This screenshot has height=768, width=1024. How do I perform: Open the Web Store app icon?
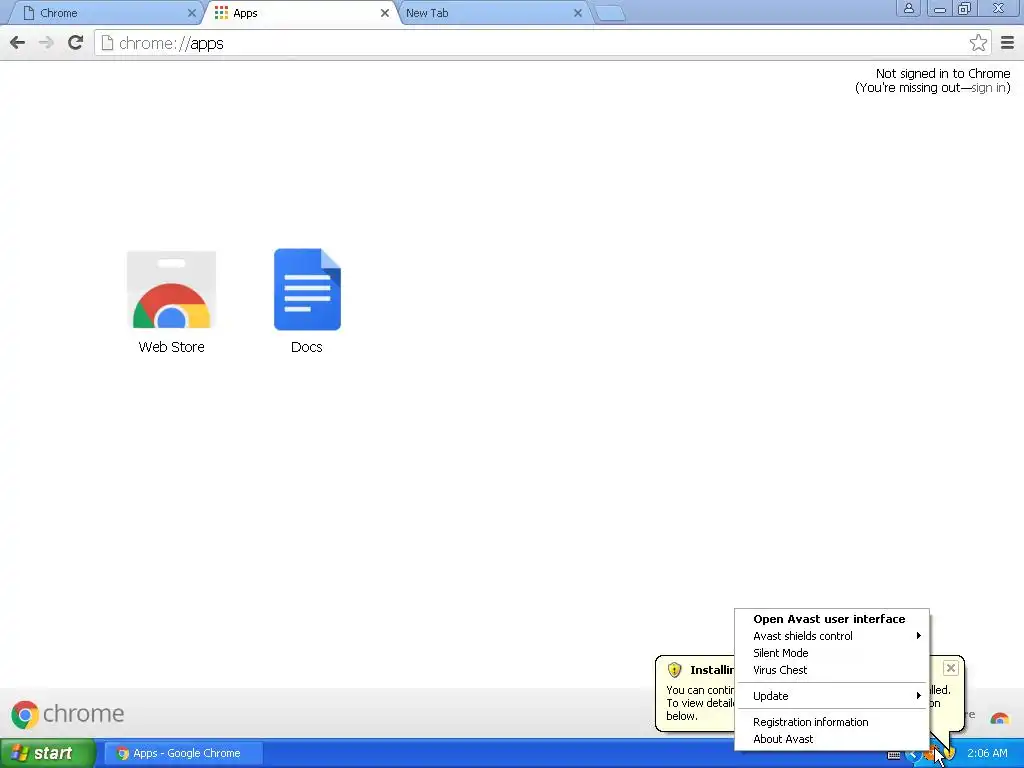171,290
